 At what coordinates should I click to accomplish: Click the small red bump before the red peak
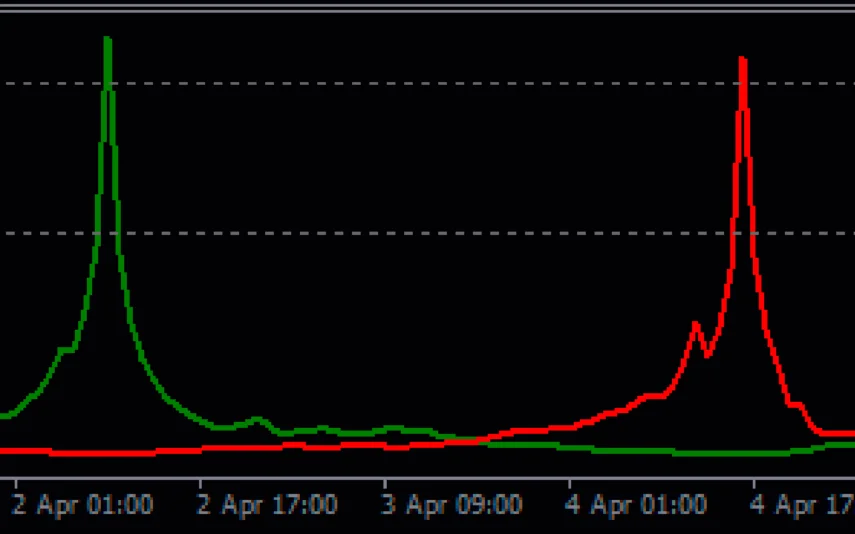(x=696, y=324)
